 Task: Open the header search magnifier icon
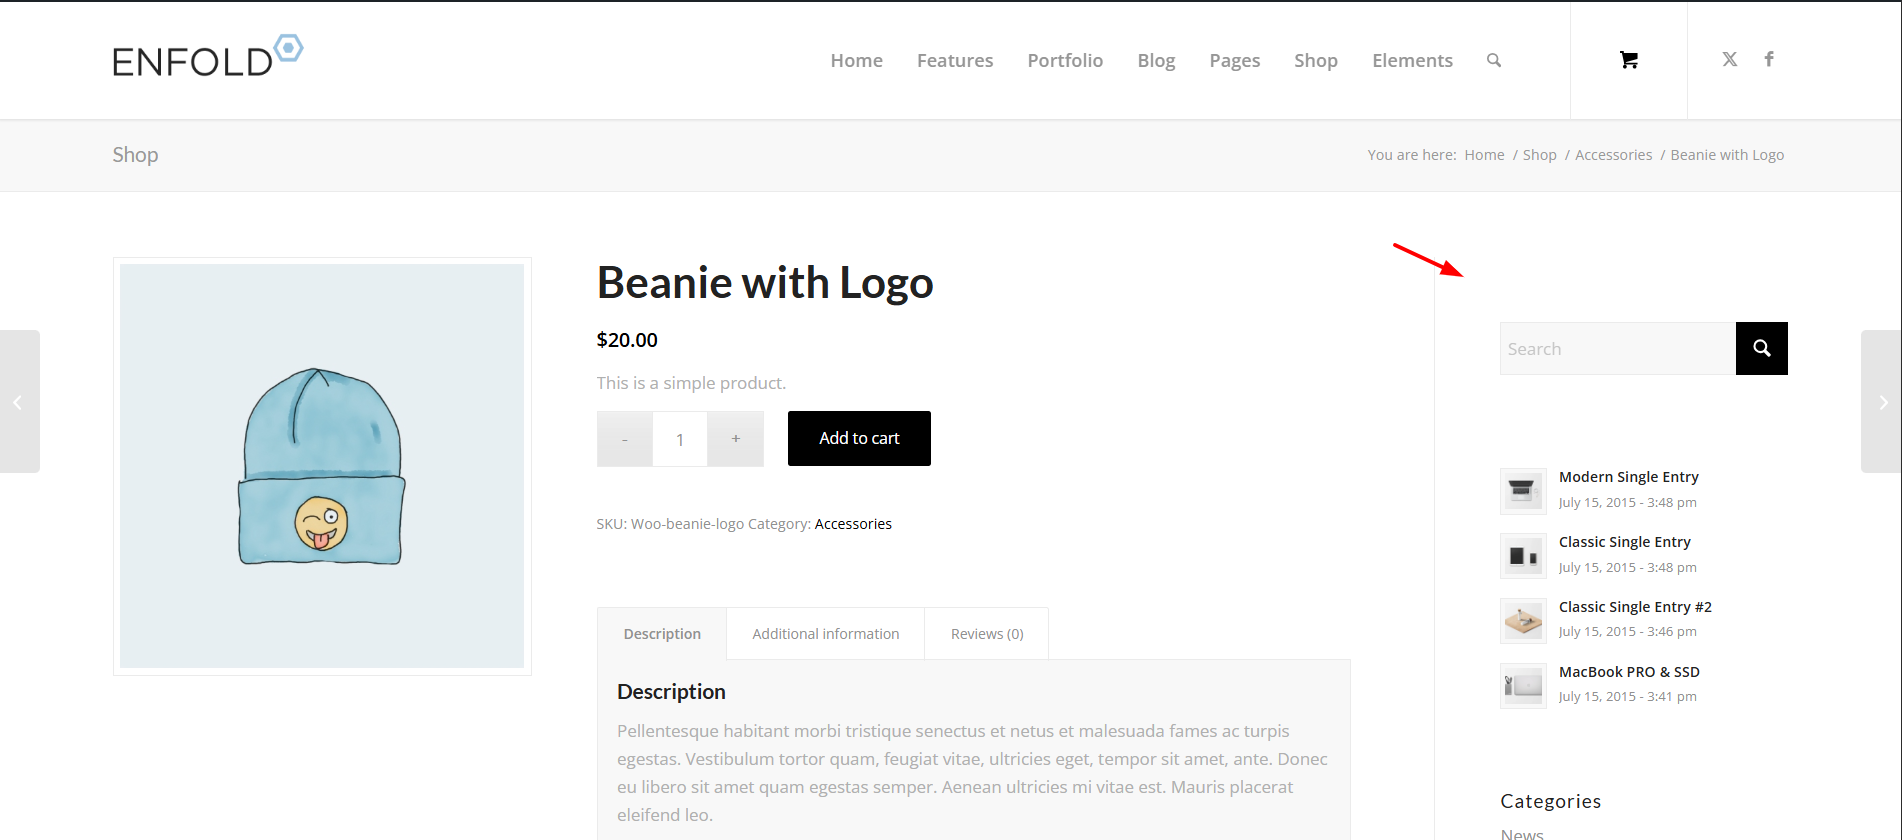pyautogui.click(x=1494, y=60)
